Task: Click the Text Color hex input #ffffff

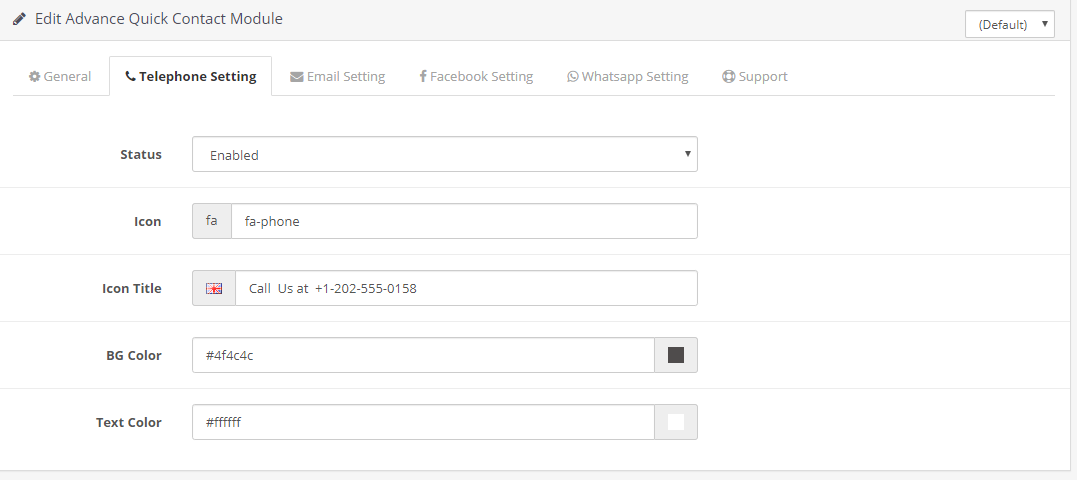Action: click(x=423, y=422)
